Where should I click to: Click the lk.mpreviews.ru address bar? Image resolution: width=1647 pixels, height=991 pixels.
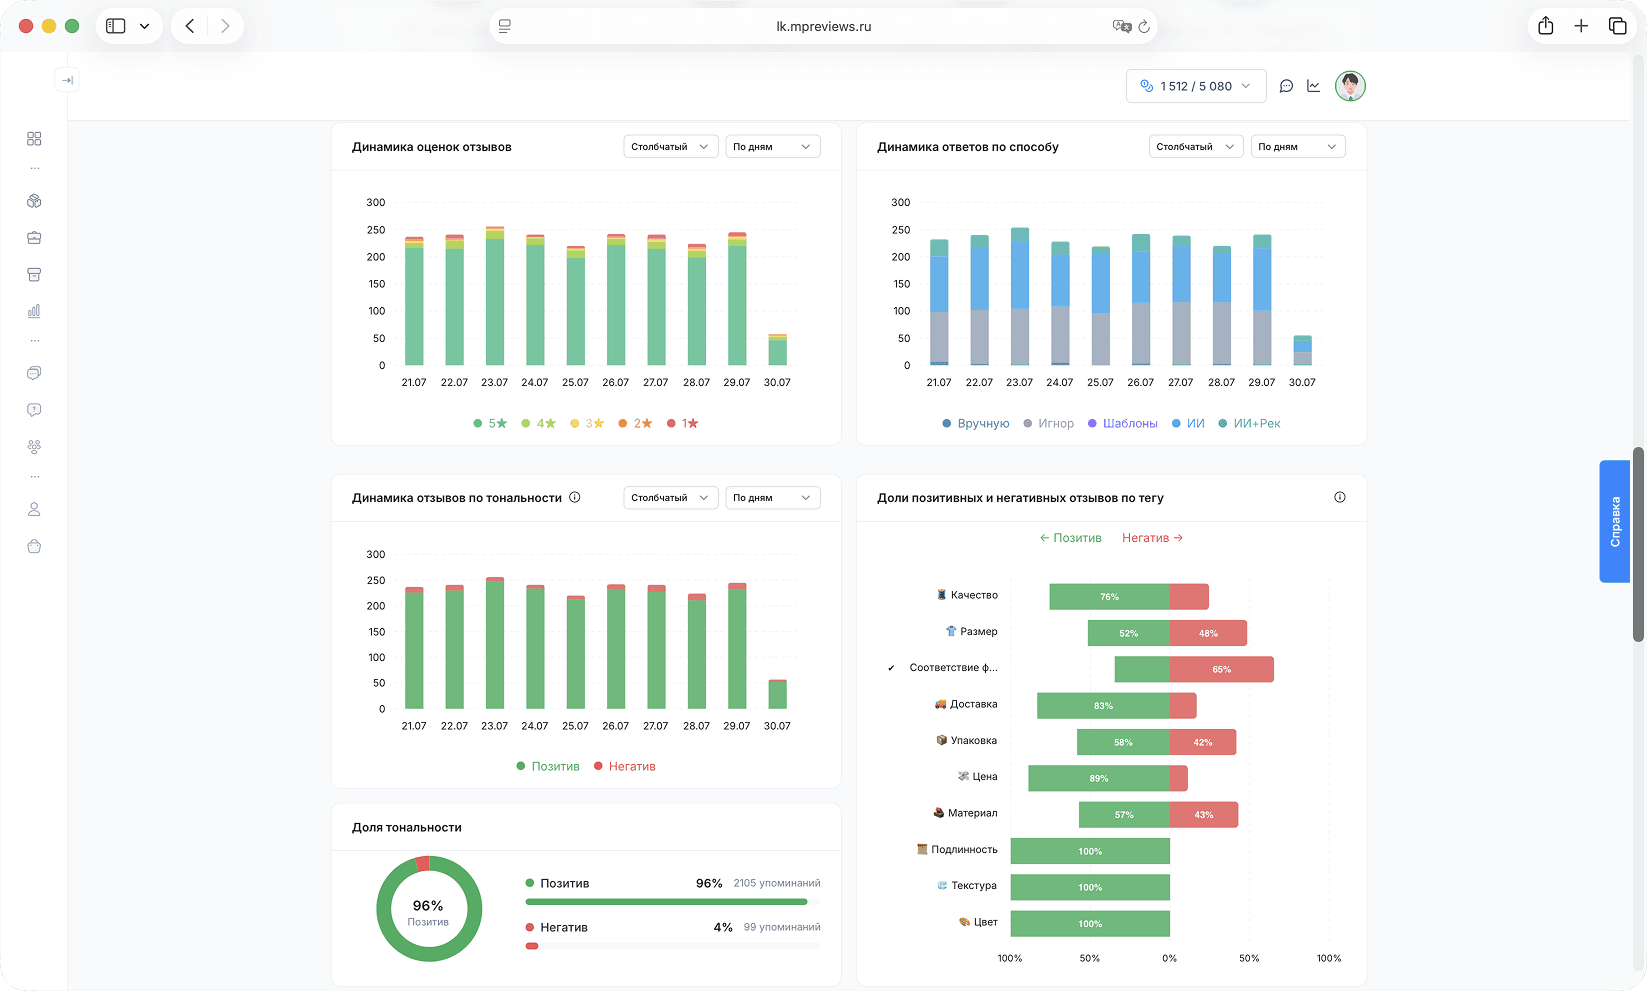pos(823,26)
